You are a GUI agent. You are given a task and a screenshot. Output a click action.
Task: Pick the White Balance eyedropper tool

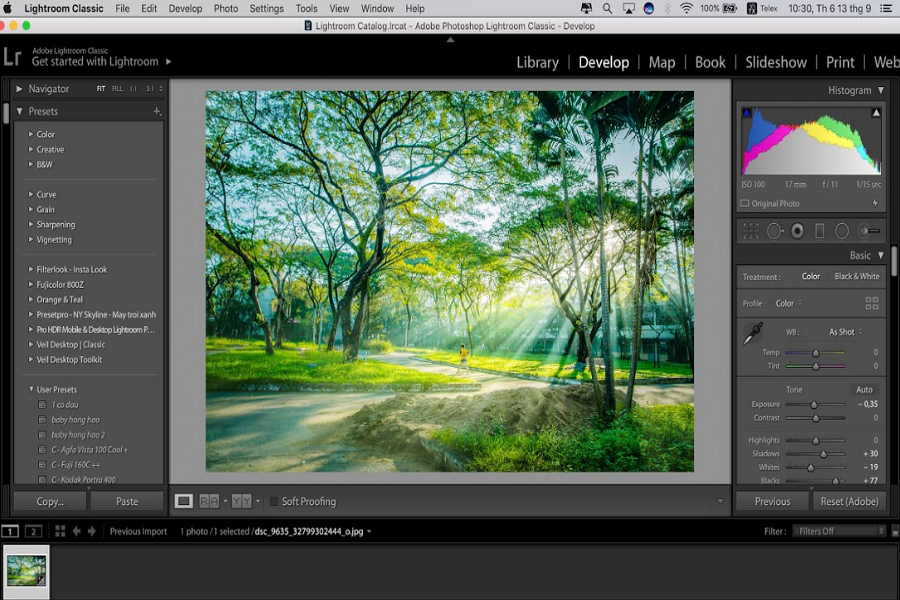click(x=752, y=334)
